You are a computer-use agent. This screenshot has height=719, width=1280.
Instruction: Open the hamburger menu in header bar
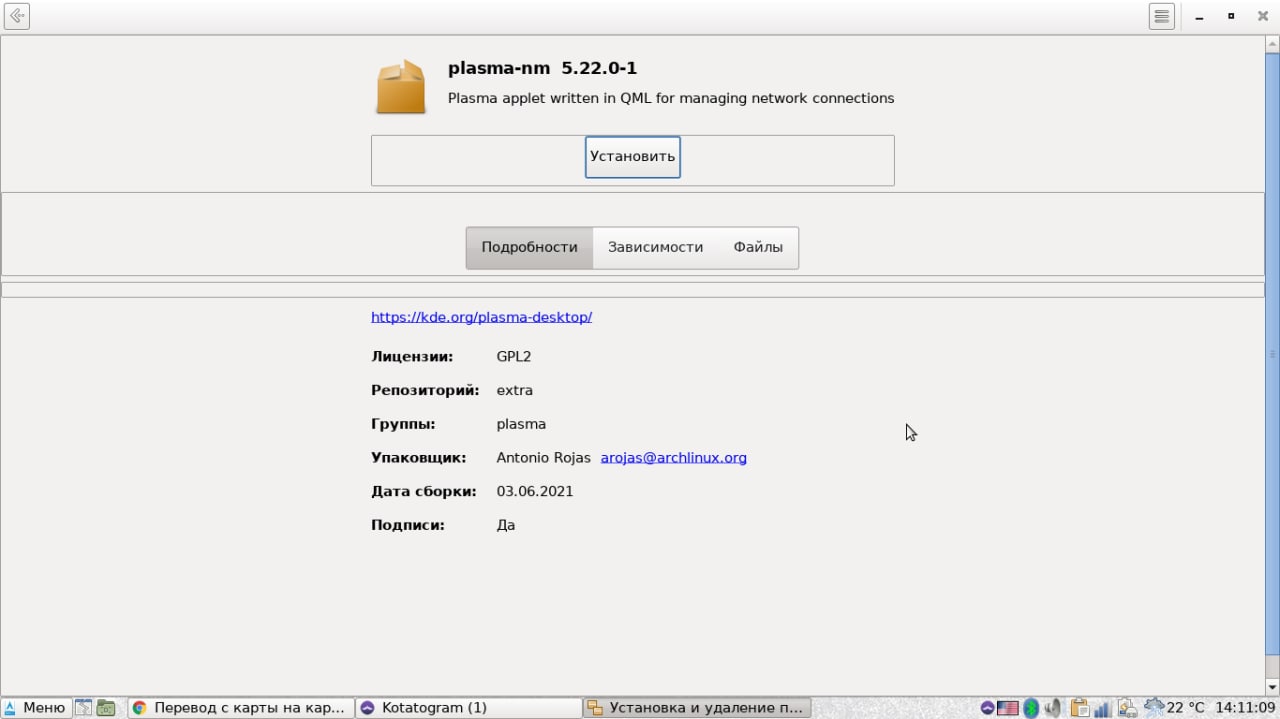tap(1161, 16)
